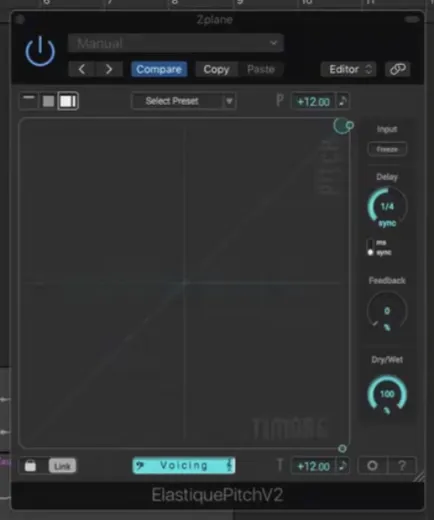
Task: Go to next preset with right arrow
Action: (x=109, y=69)
